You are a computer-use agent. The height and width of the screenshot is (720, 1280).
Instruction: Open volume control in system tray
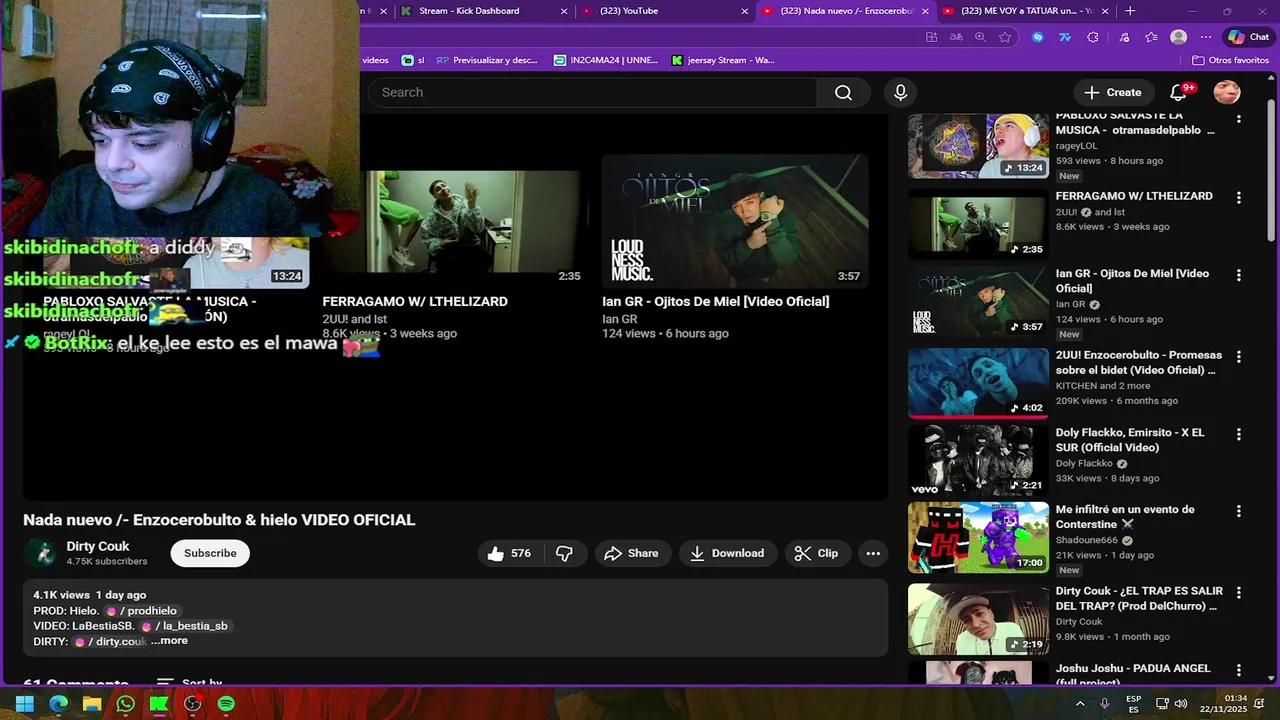[1181, 704]
